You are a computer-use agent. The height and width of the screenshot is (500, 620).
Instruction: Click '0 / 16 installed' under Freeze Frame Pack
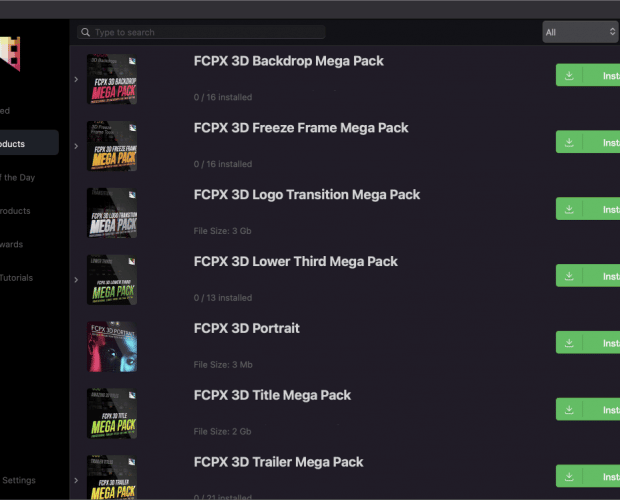223,164
